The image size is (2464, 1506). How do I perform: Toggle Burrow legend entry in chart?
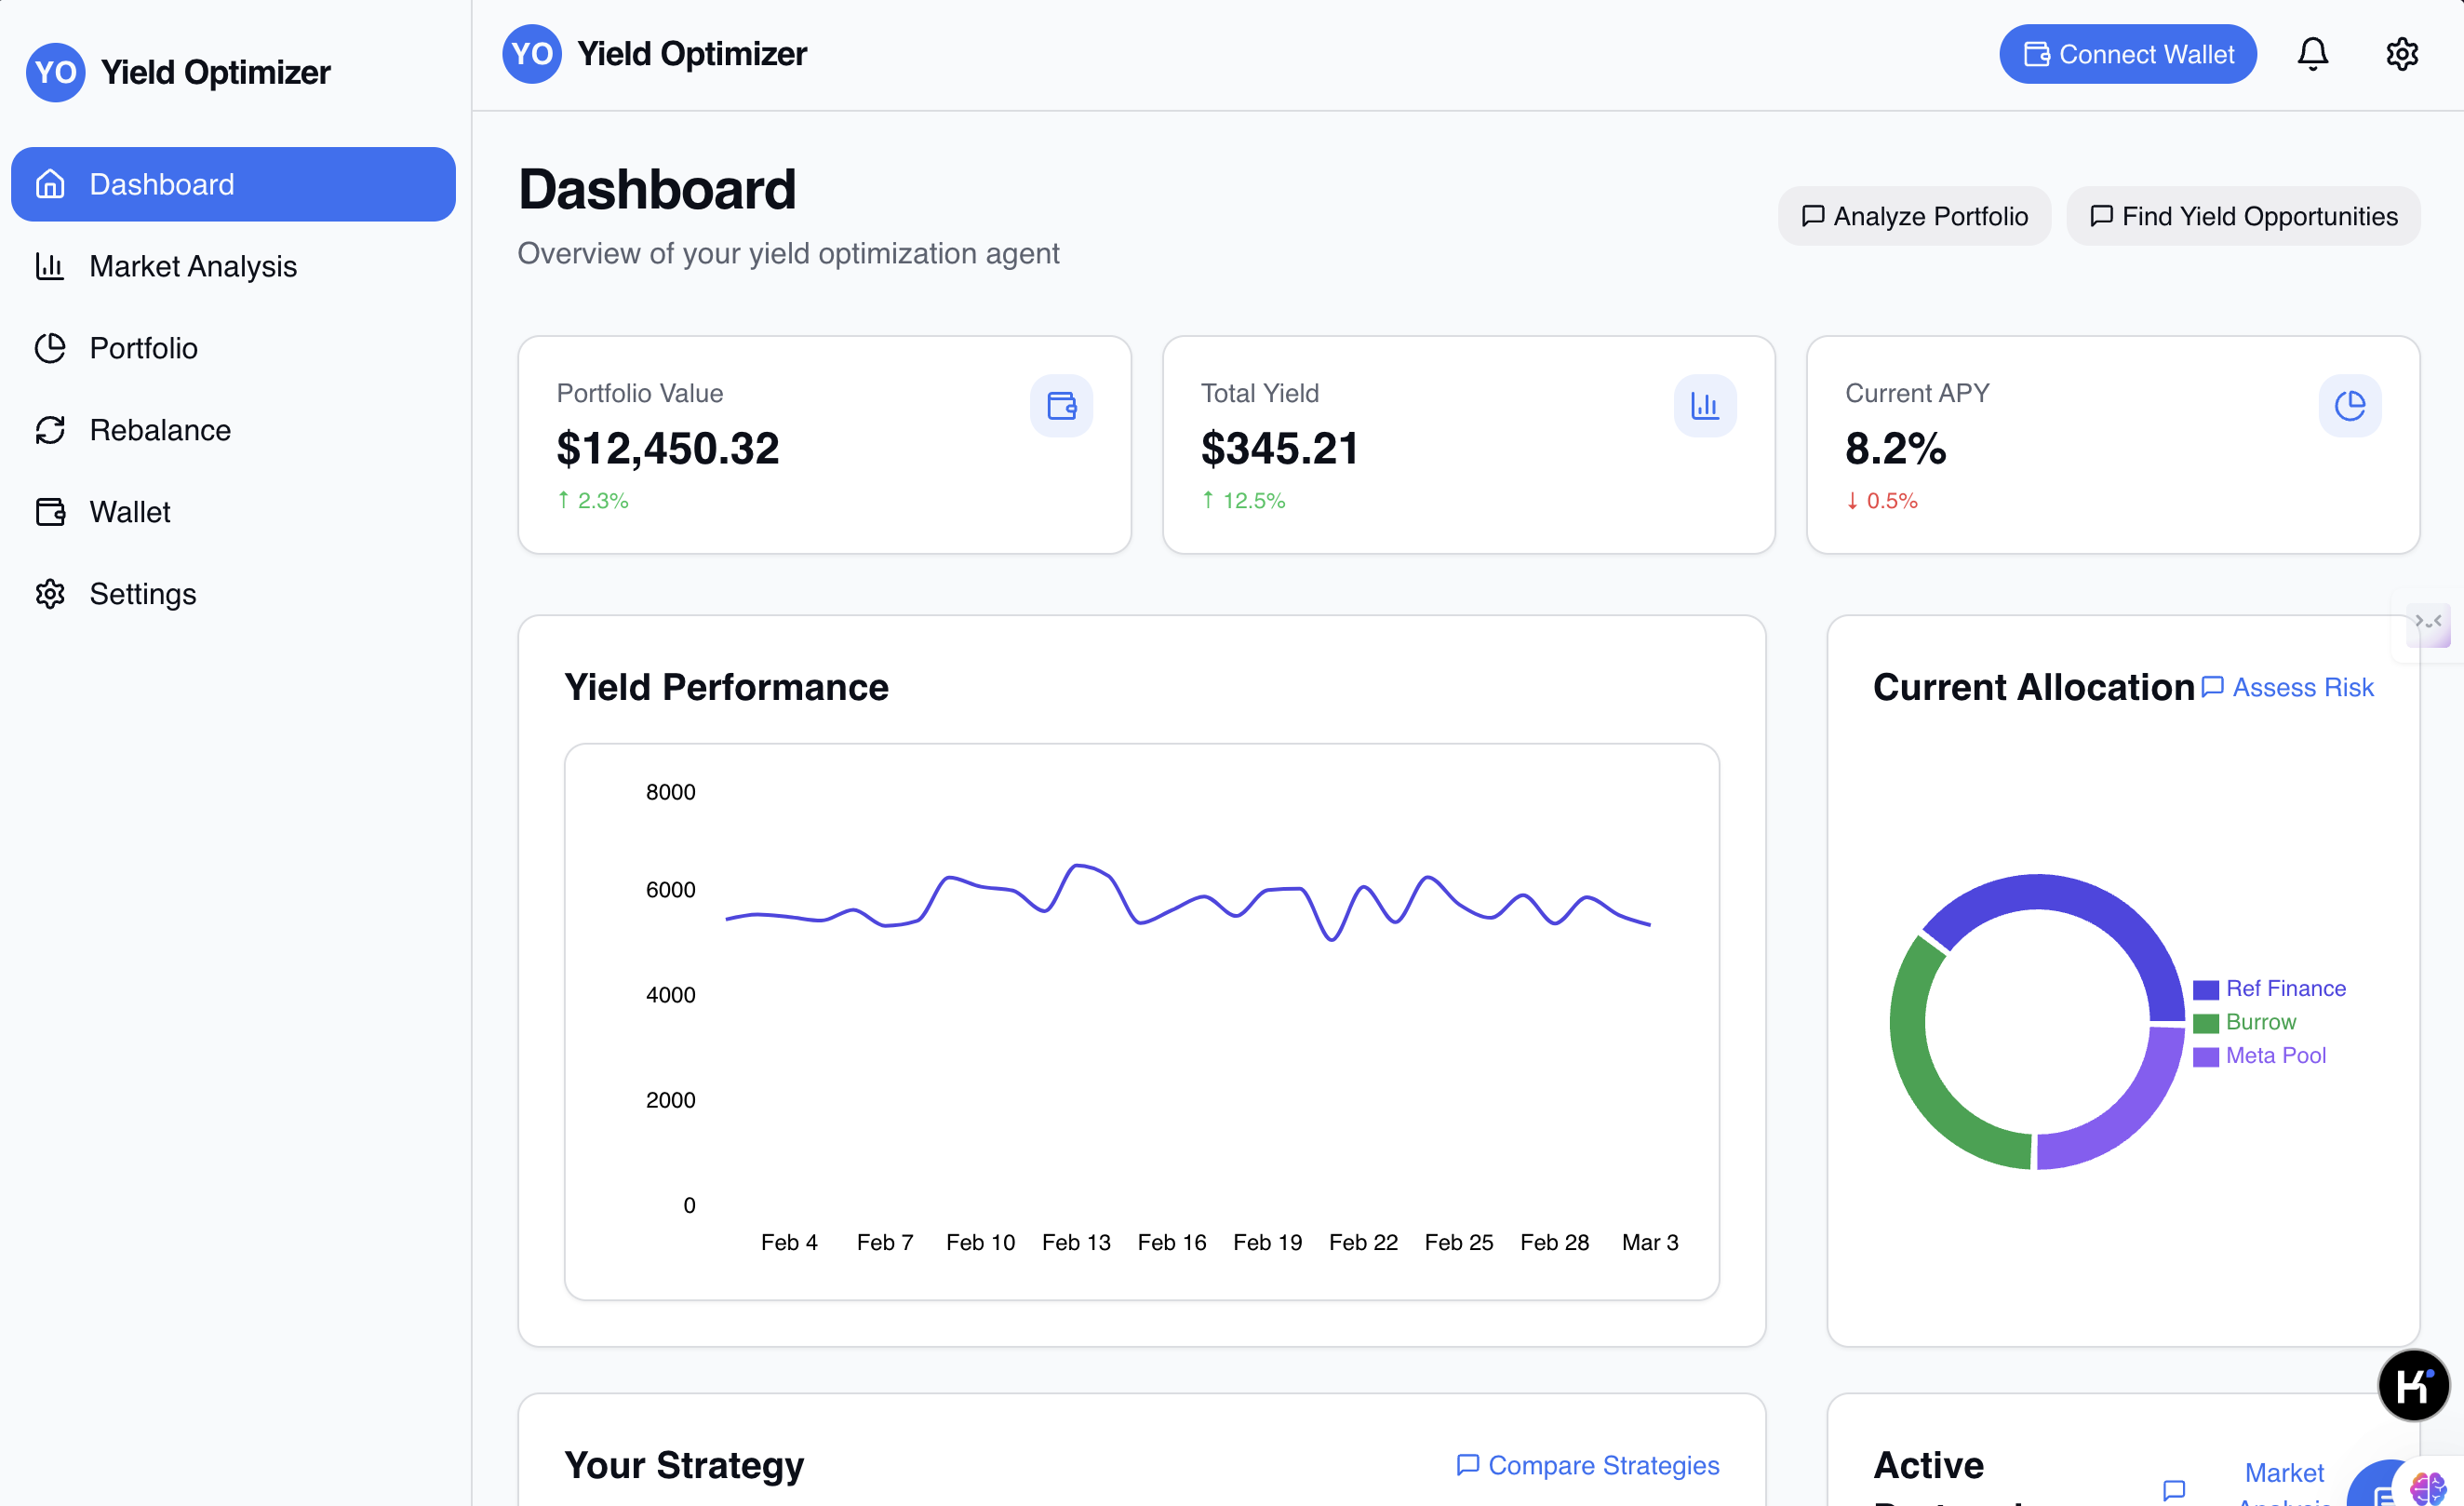click(x=2246, y=1022)
